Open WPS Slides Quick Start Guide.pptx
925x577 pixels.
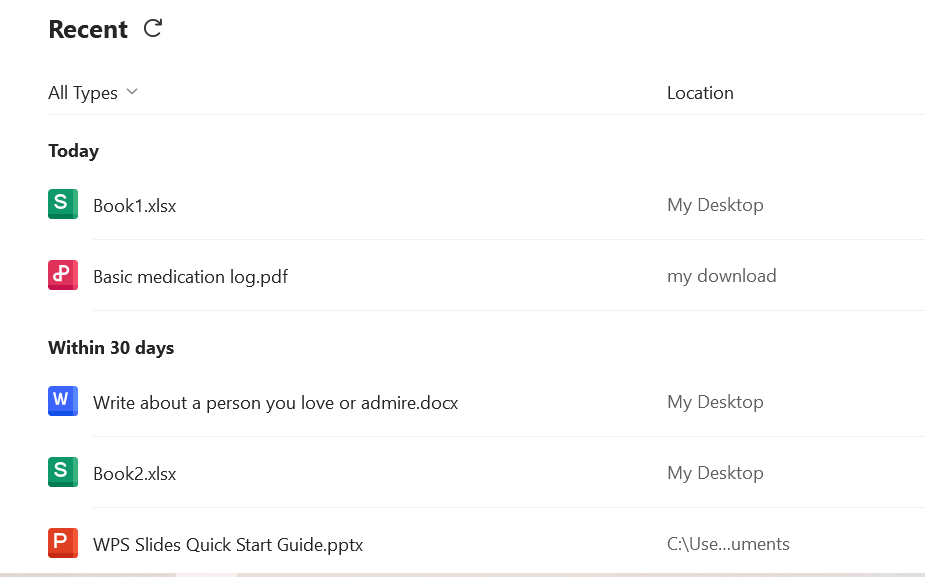pyautogui.click(x=228, y=545)
